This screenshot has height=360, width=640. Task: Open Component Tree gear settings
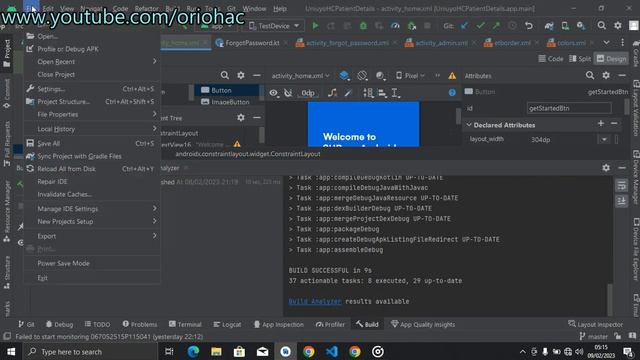coord(241,118)
